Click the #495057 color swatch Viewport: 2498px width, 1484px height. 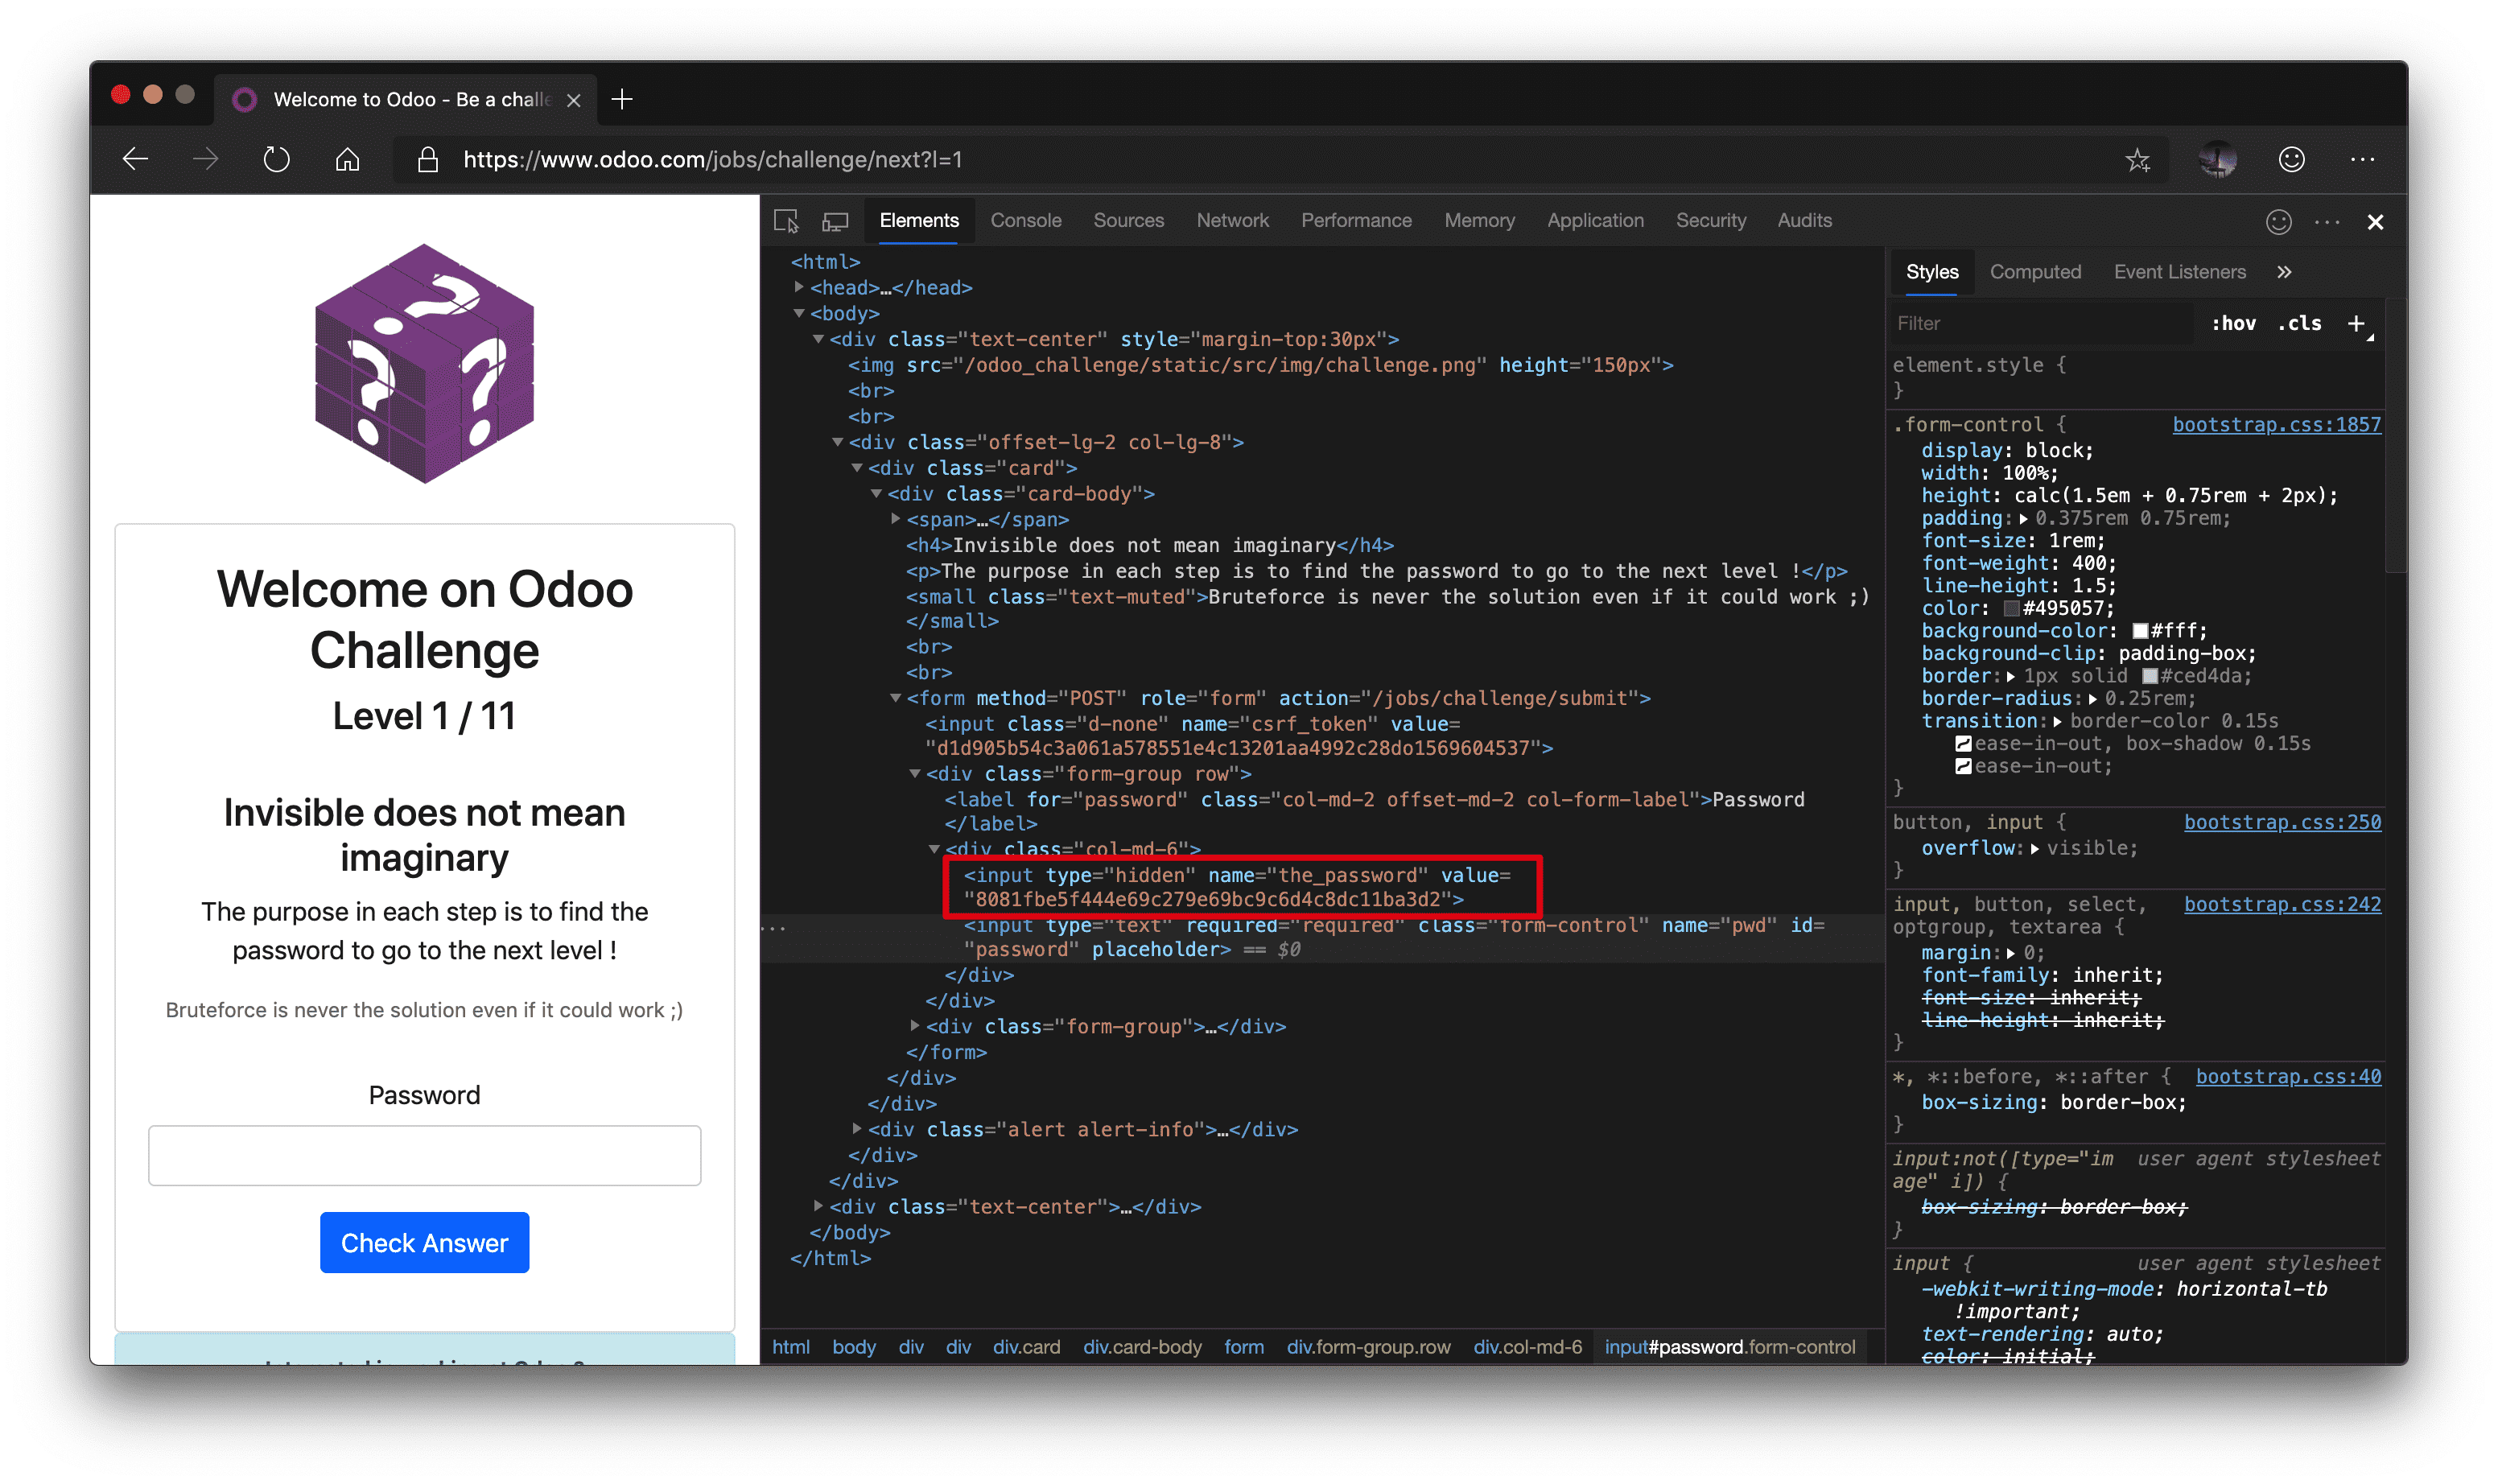coord(2011,609)
